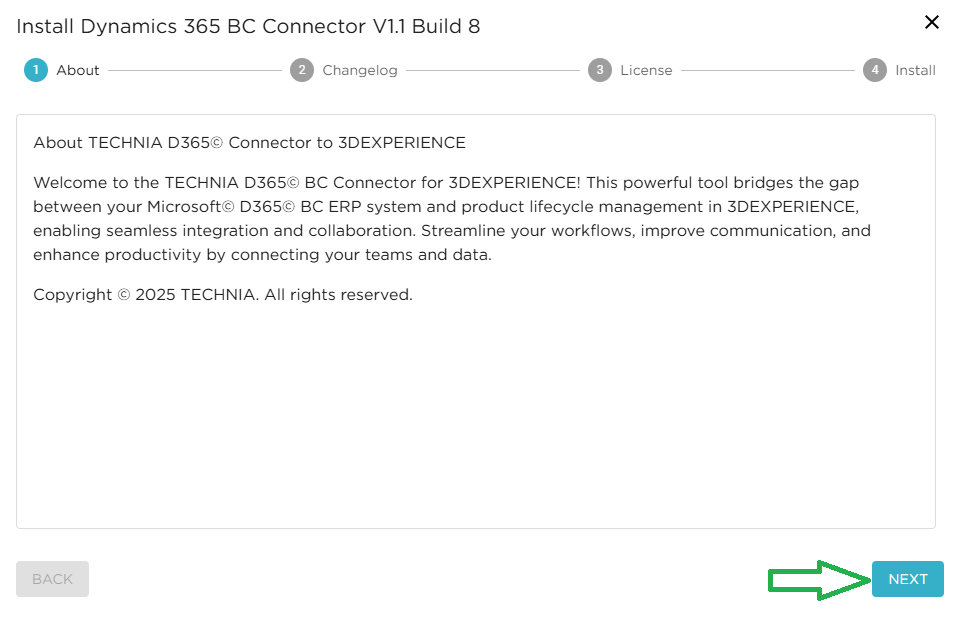Click the step 2 numbered circle
The image size is (958, 630).
[x=302, y=70]
